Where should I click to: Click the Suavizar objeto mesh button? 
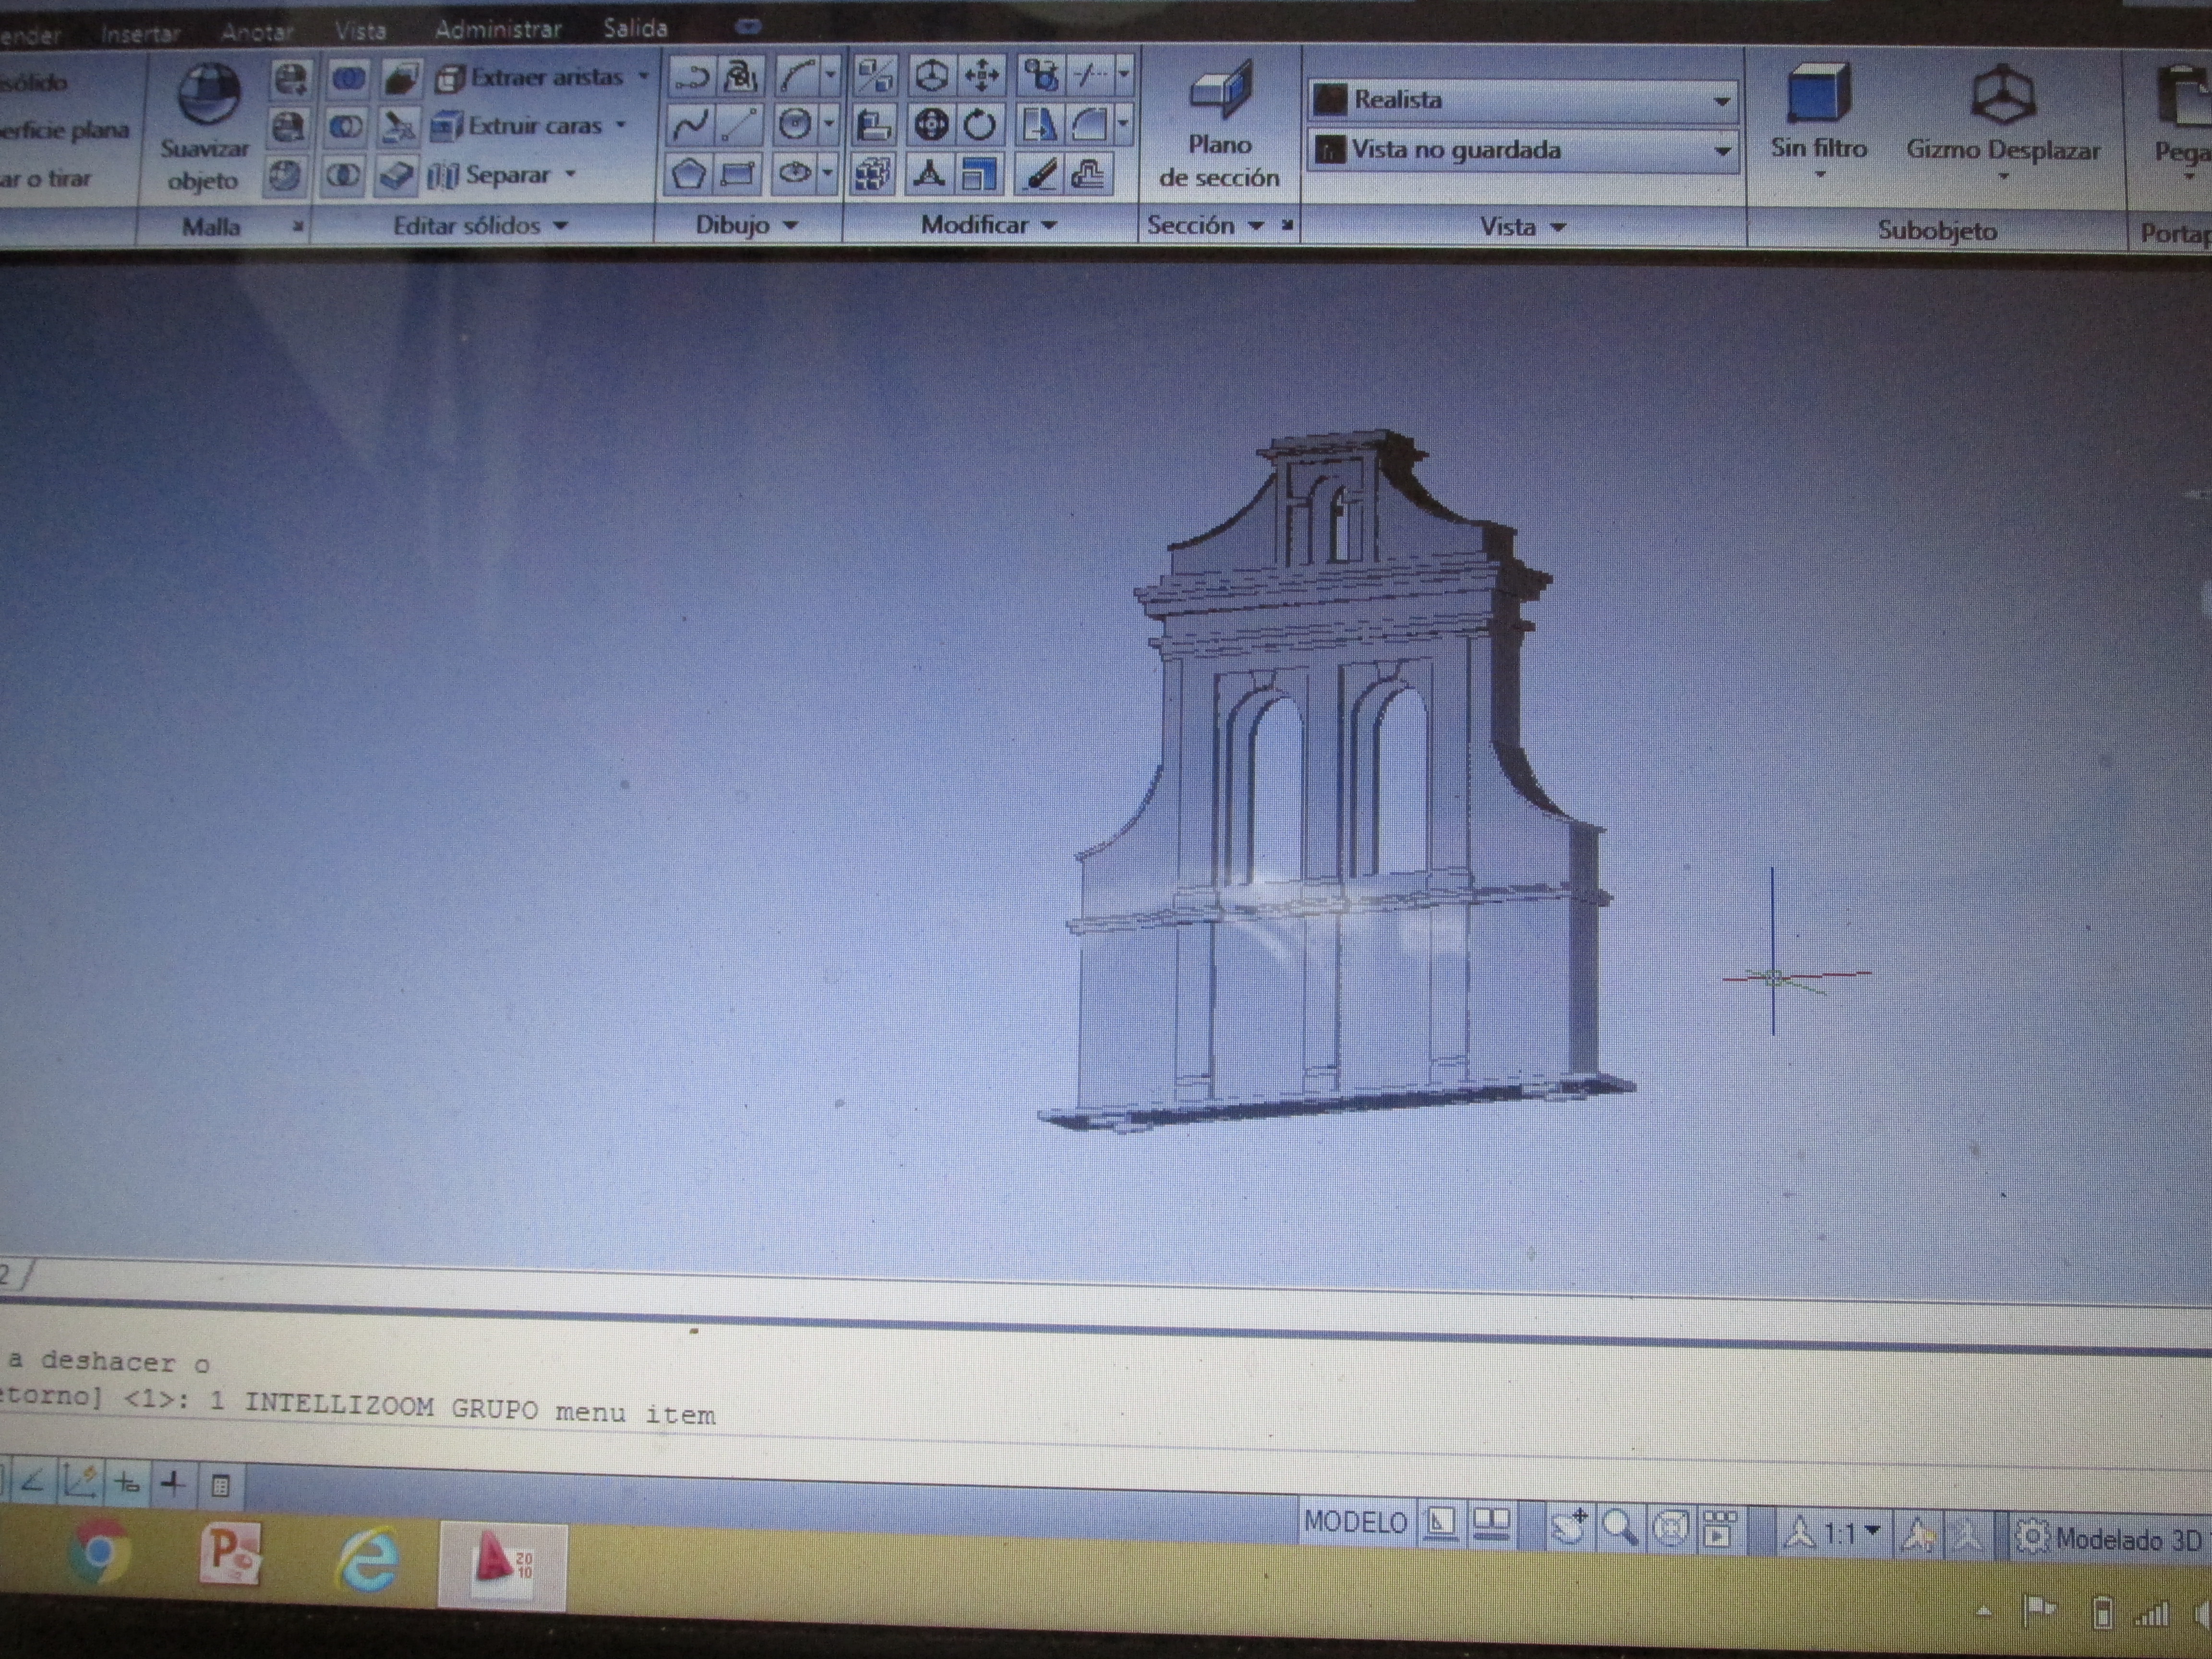[205, 128]
